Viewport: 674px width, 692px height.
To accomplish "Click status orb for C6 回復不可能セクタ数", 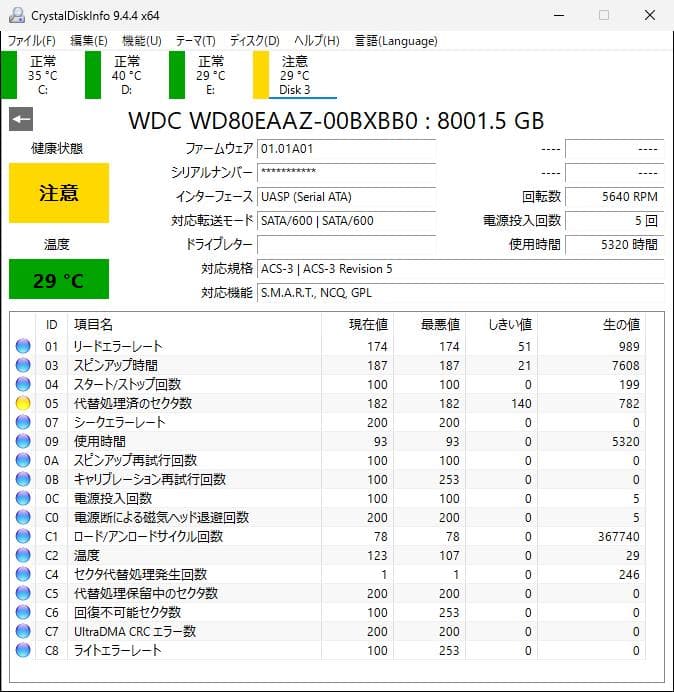I will point(23,612).
